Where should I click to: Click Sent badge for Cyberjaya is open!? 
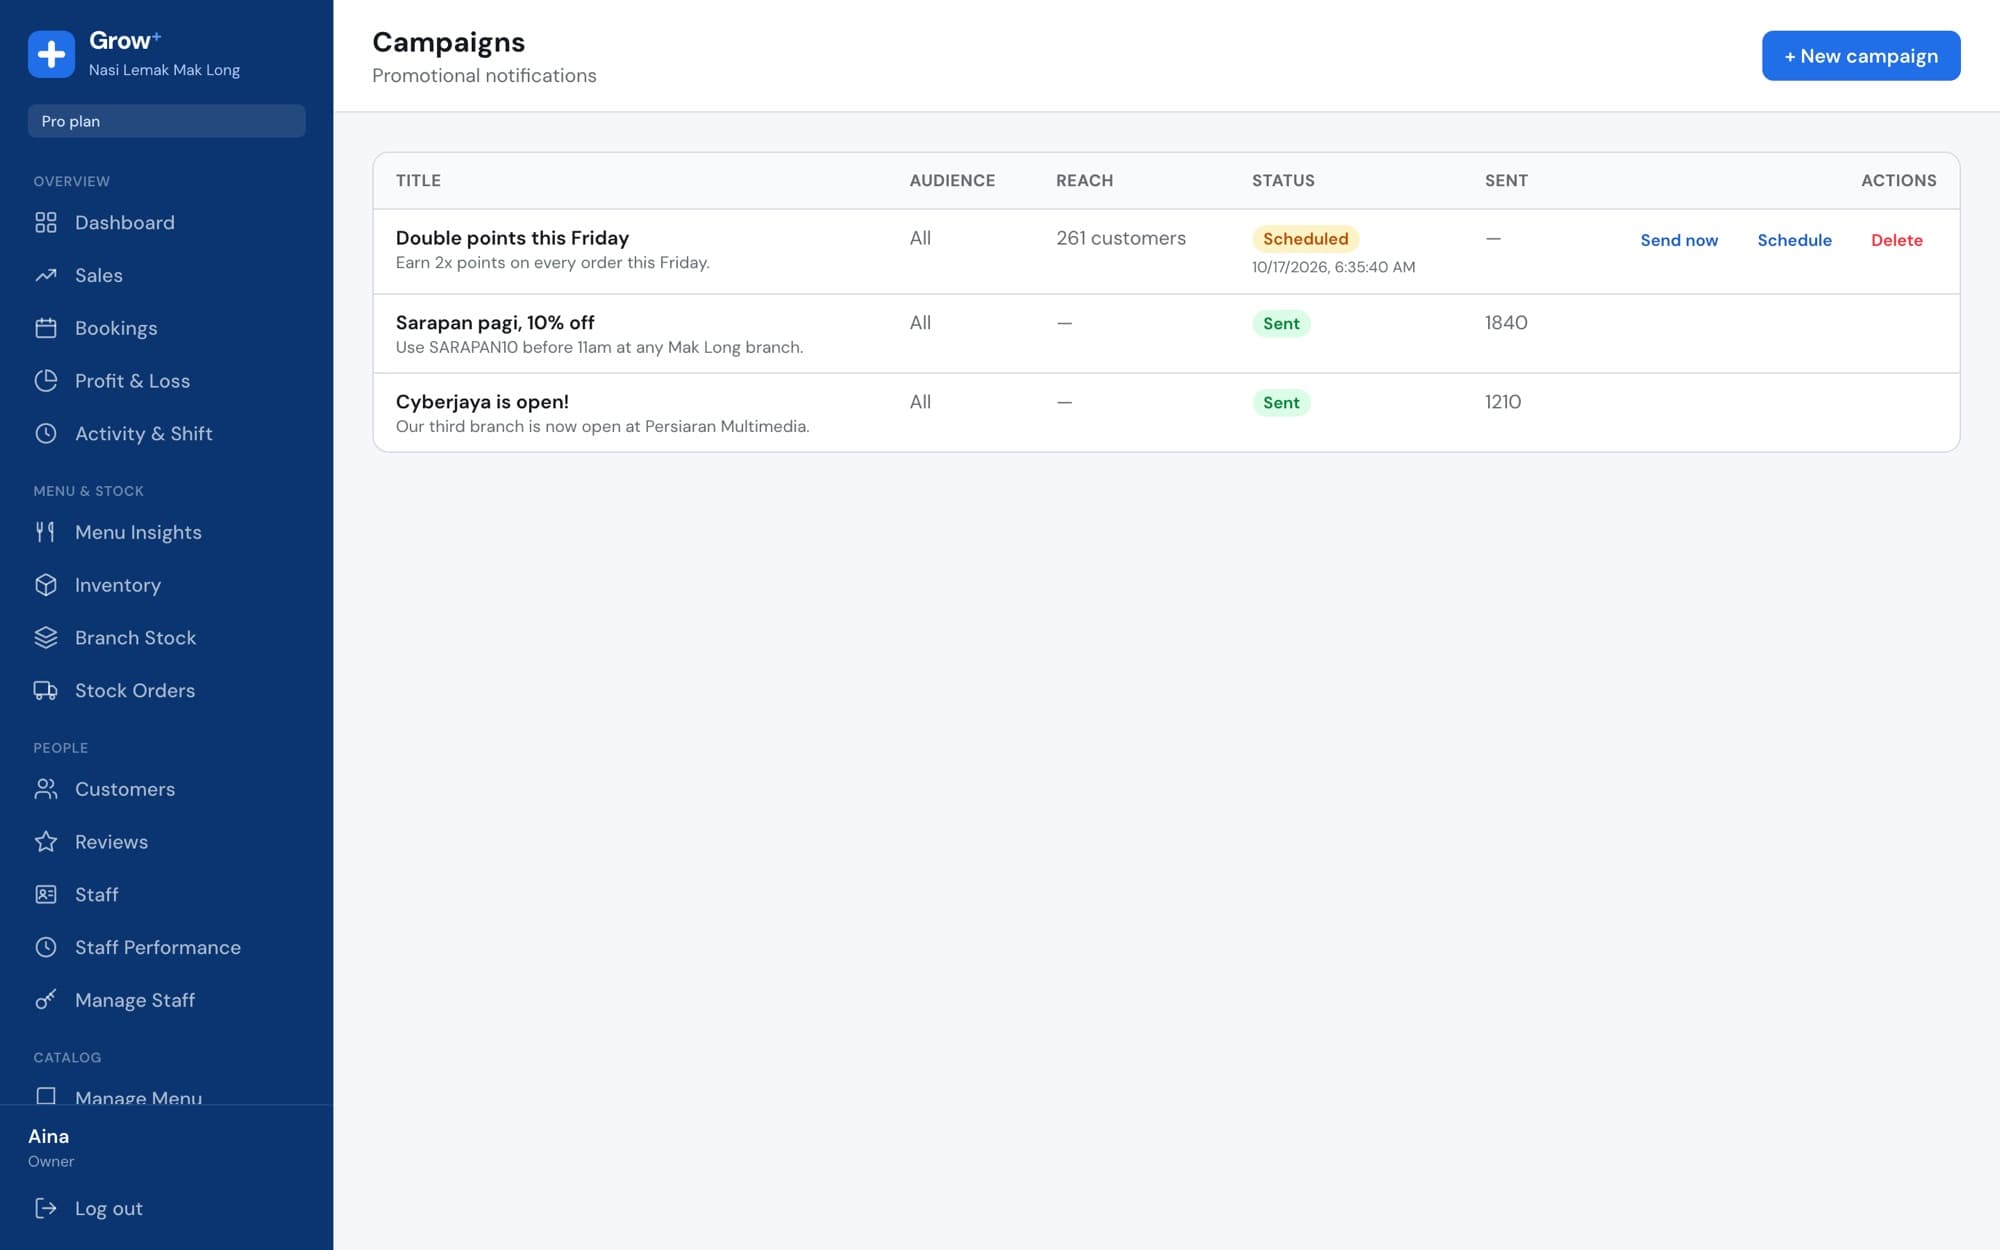point(1281,402)
